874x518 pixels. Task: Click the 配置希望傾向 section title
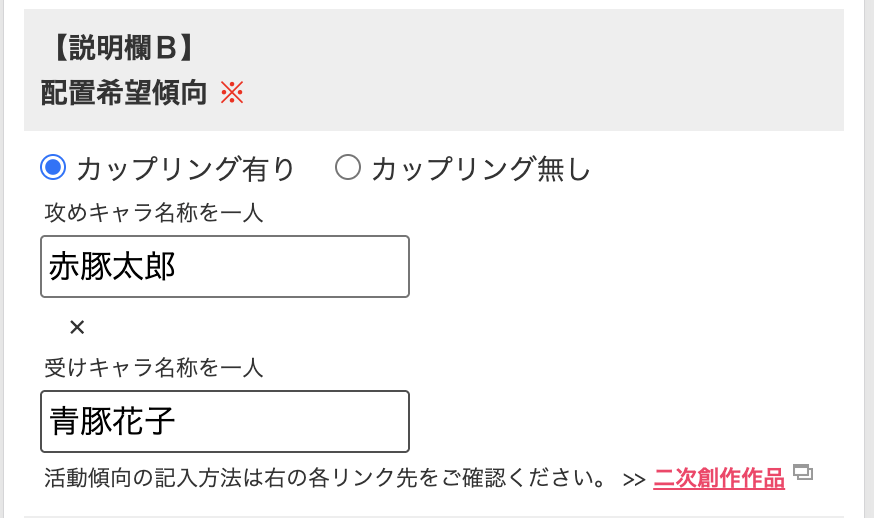coord(124,93)
